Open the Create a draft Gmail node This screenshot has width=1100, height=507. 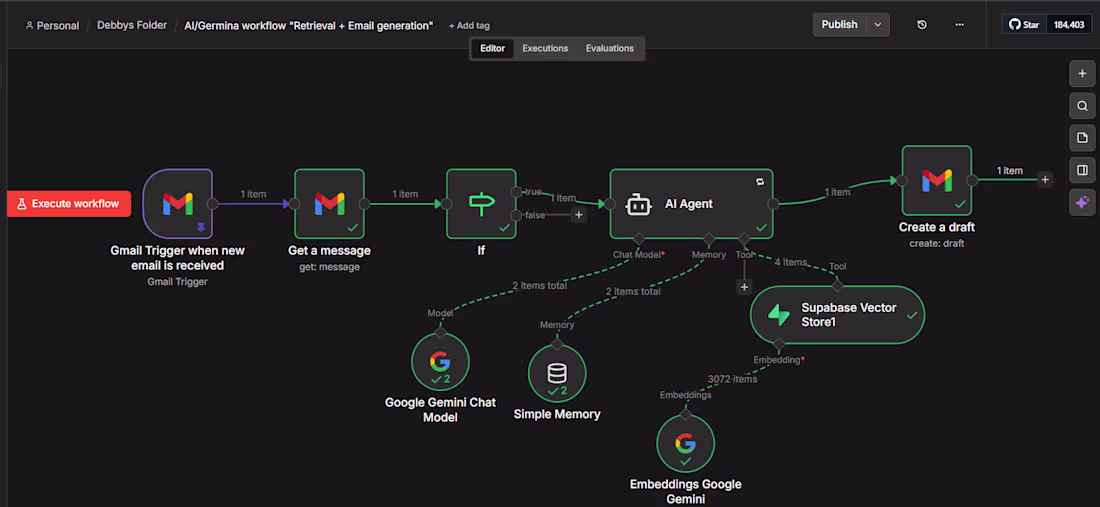click(x=937, y=180)
